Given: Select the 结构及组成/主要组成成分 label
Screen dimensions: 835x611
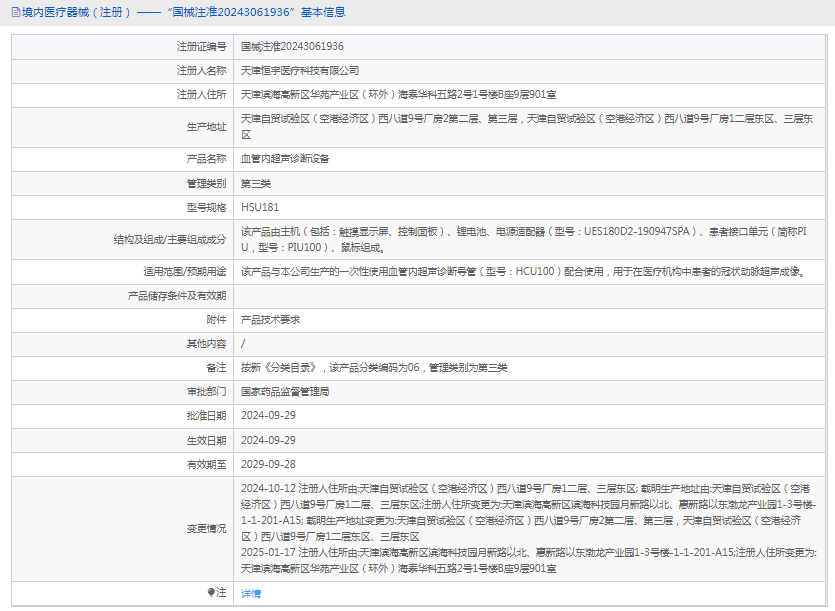Looking at the screenshot, I should coord(170,240).
